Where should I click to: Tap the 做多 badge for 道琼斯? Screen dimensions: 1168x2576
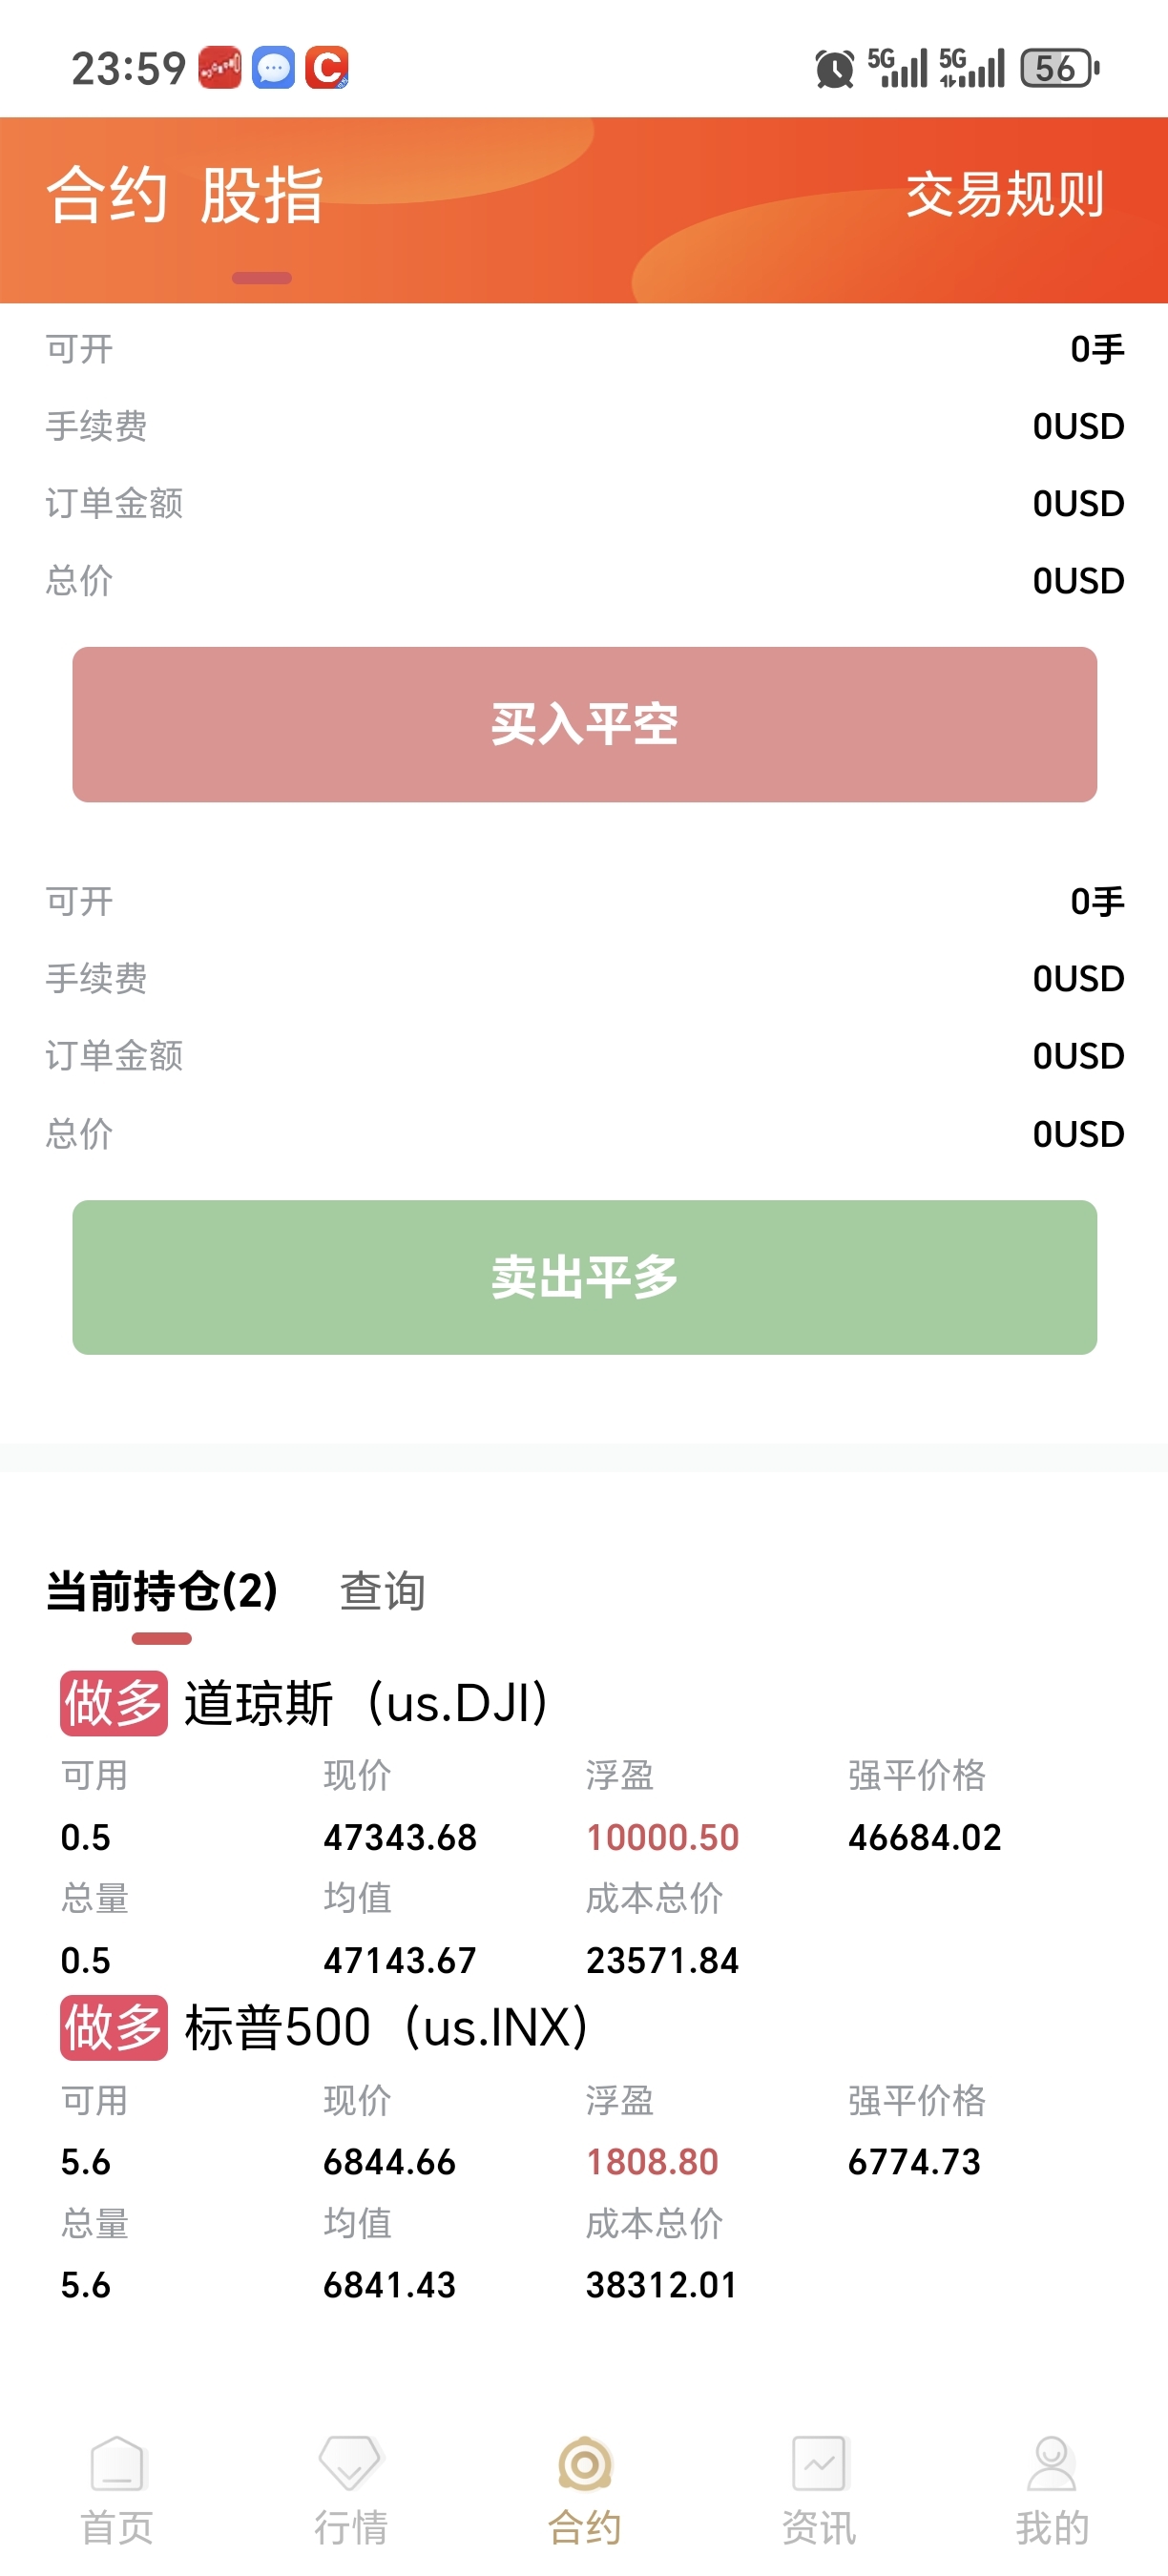click(113, 1704)
